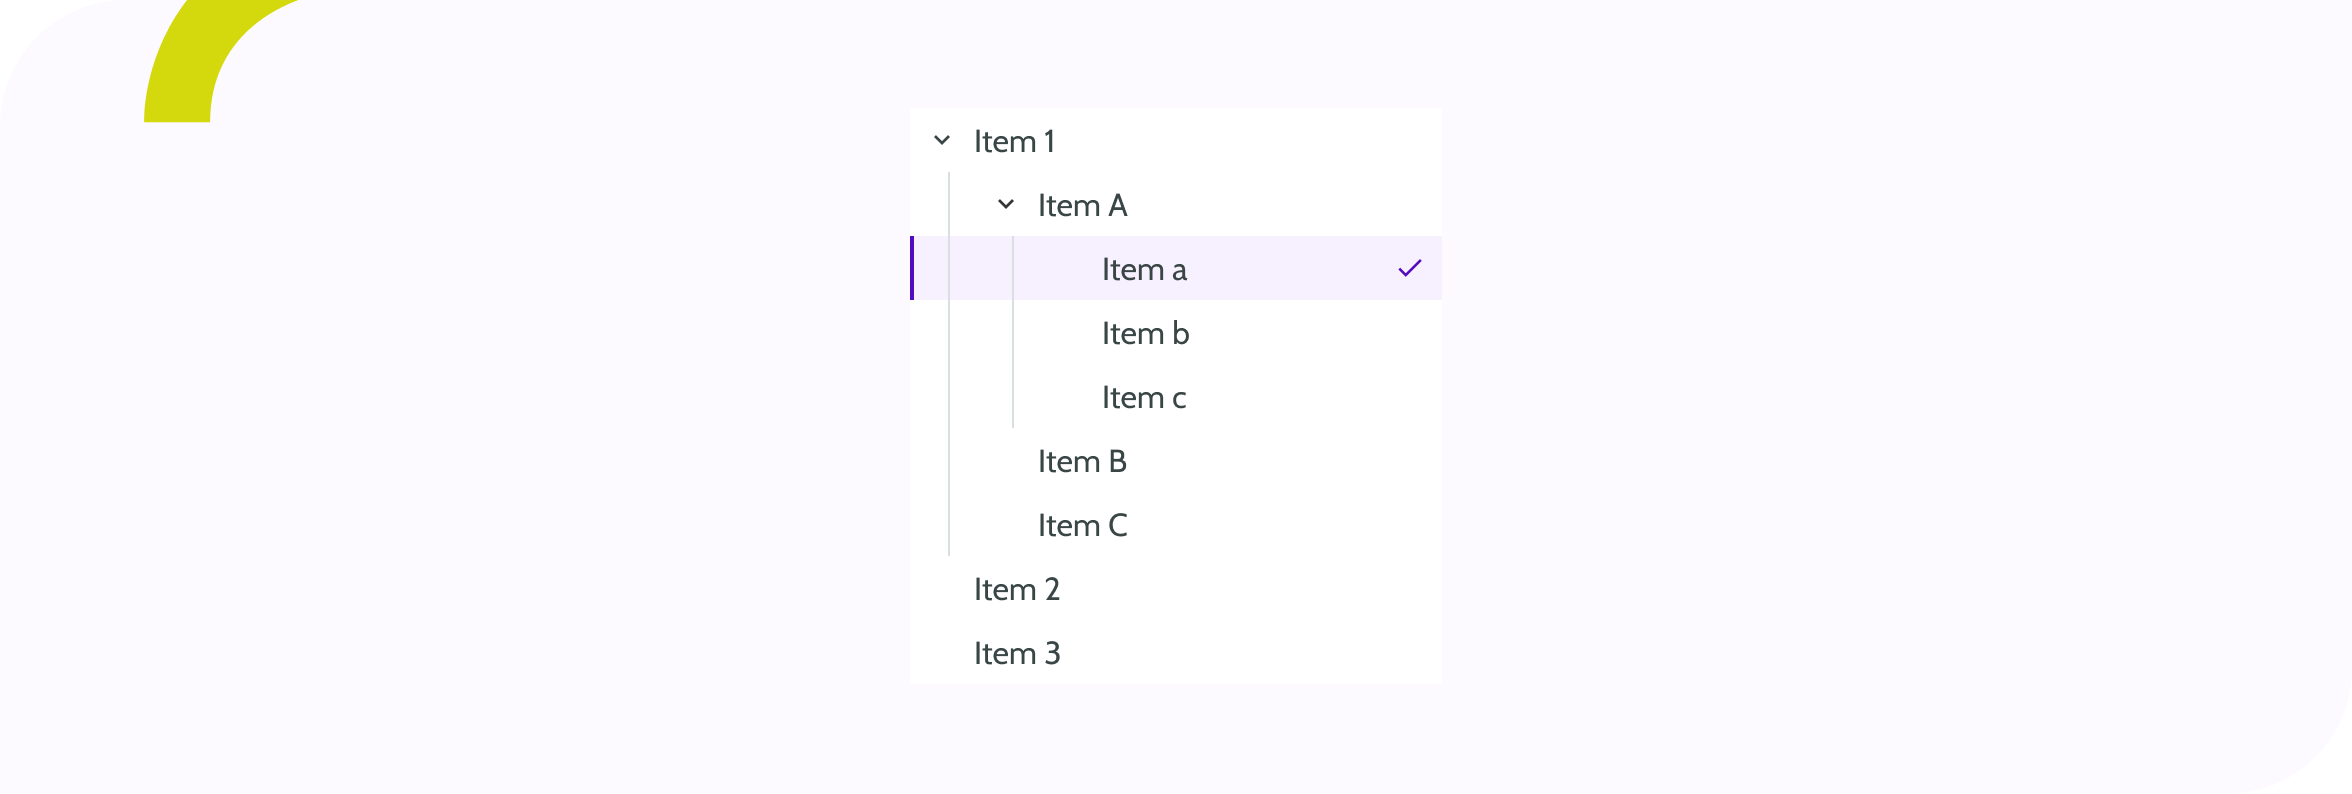Click the indent guide line left of Item b
The image size is (2352, 794).
(x=1013, y=334)
